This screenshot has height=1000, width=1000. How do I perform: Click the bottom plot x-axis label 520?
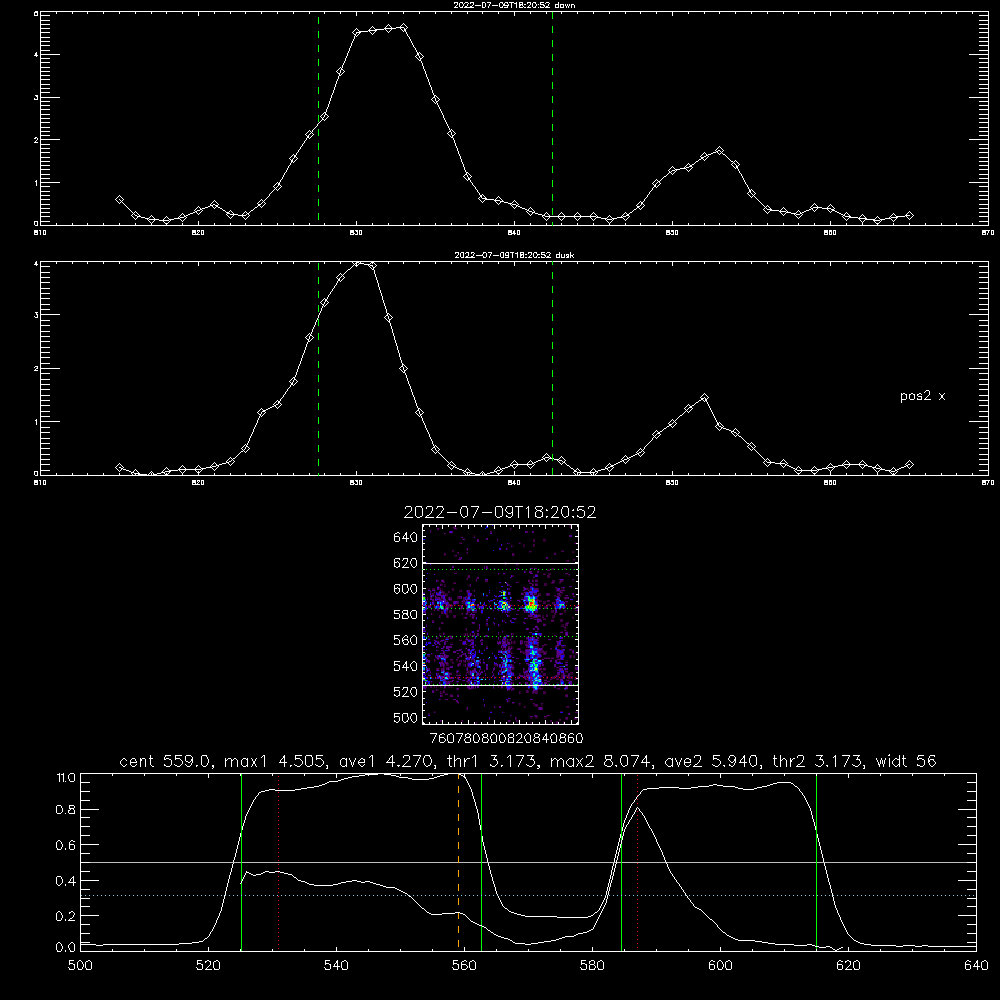208,966
